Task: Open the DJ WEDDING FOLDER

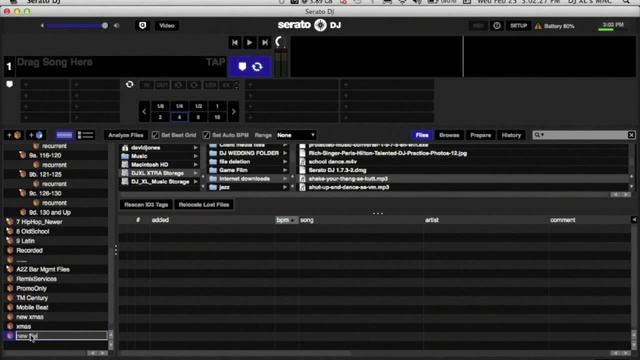Action: click(x=249, y=153)
